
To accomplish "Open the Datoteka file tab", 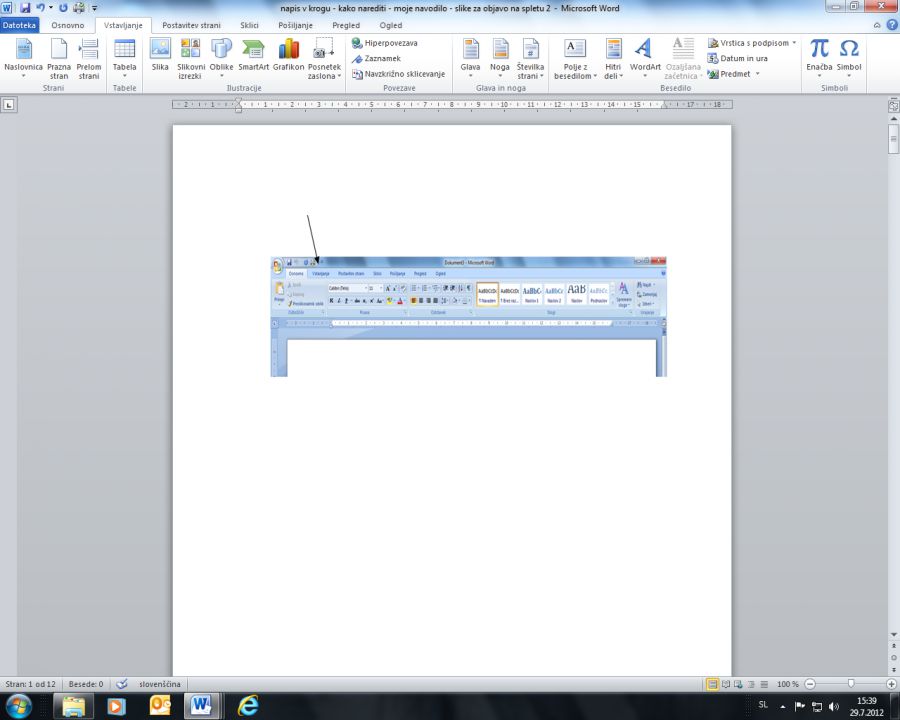I will [19, 25].
